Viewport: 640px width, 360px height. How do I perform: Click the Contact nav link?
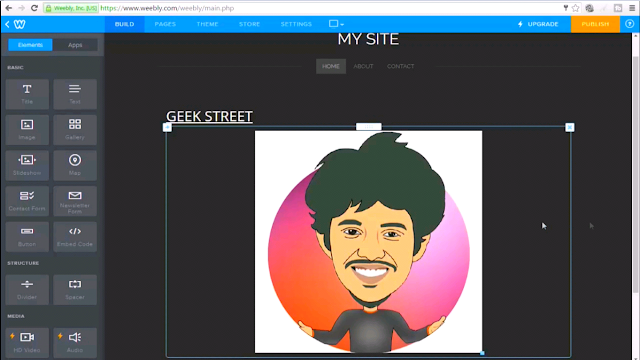tap(400, 66)
